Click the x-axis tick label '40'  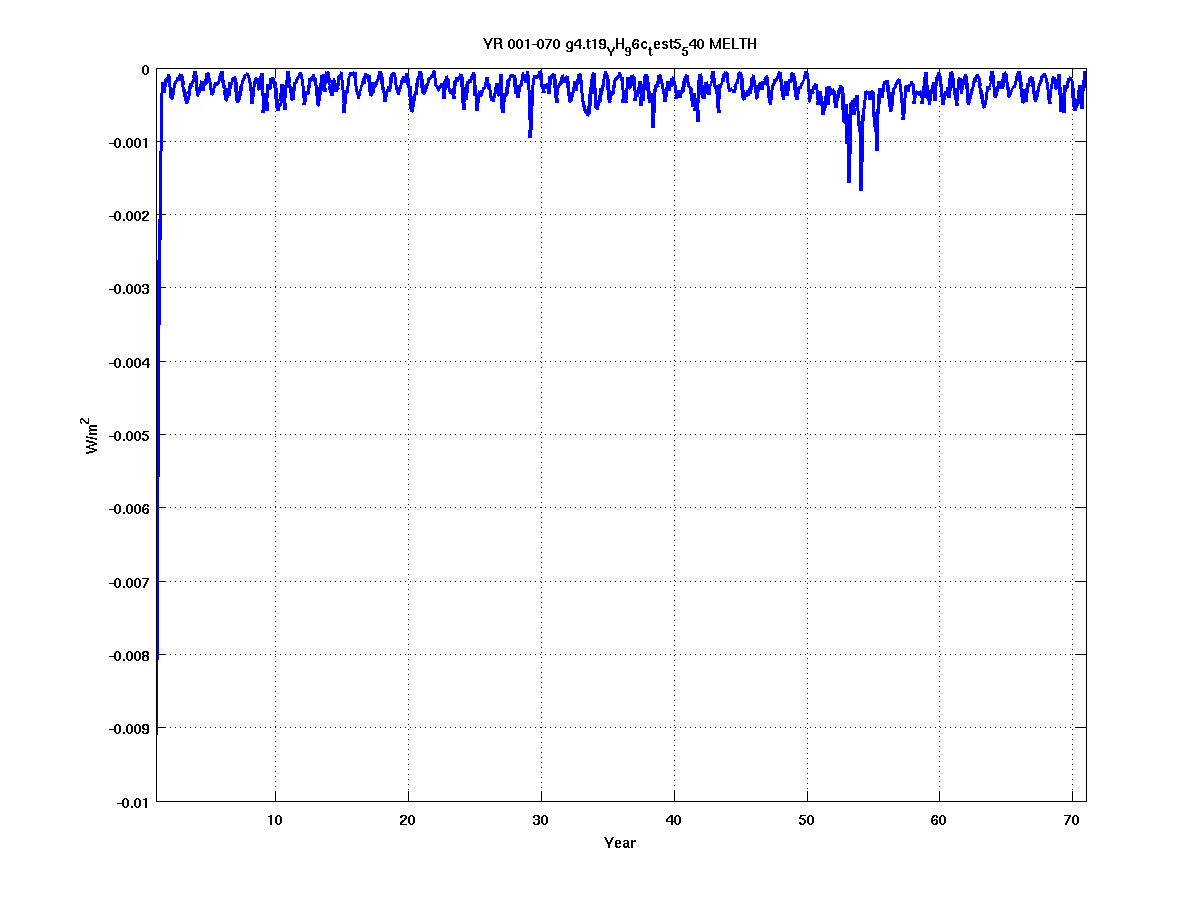tap(673, 820)
